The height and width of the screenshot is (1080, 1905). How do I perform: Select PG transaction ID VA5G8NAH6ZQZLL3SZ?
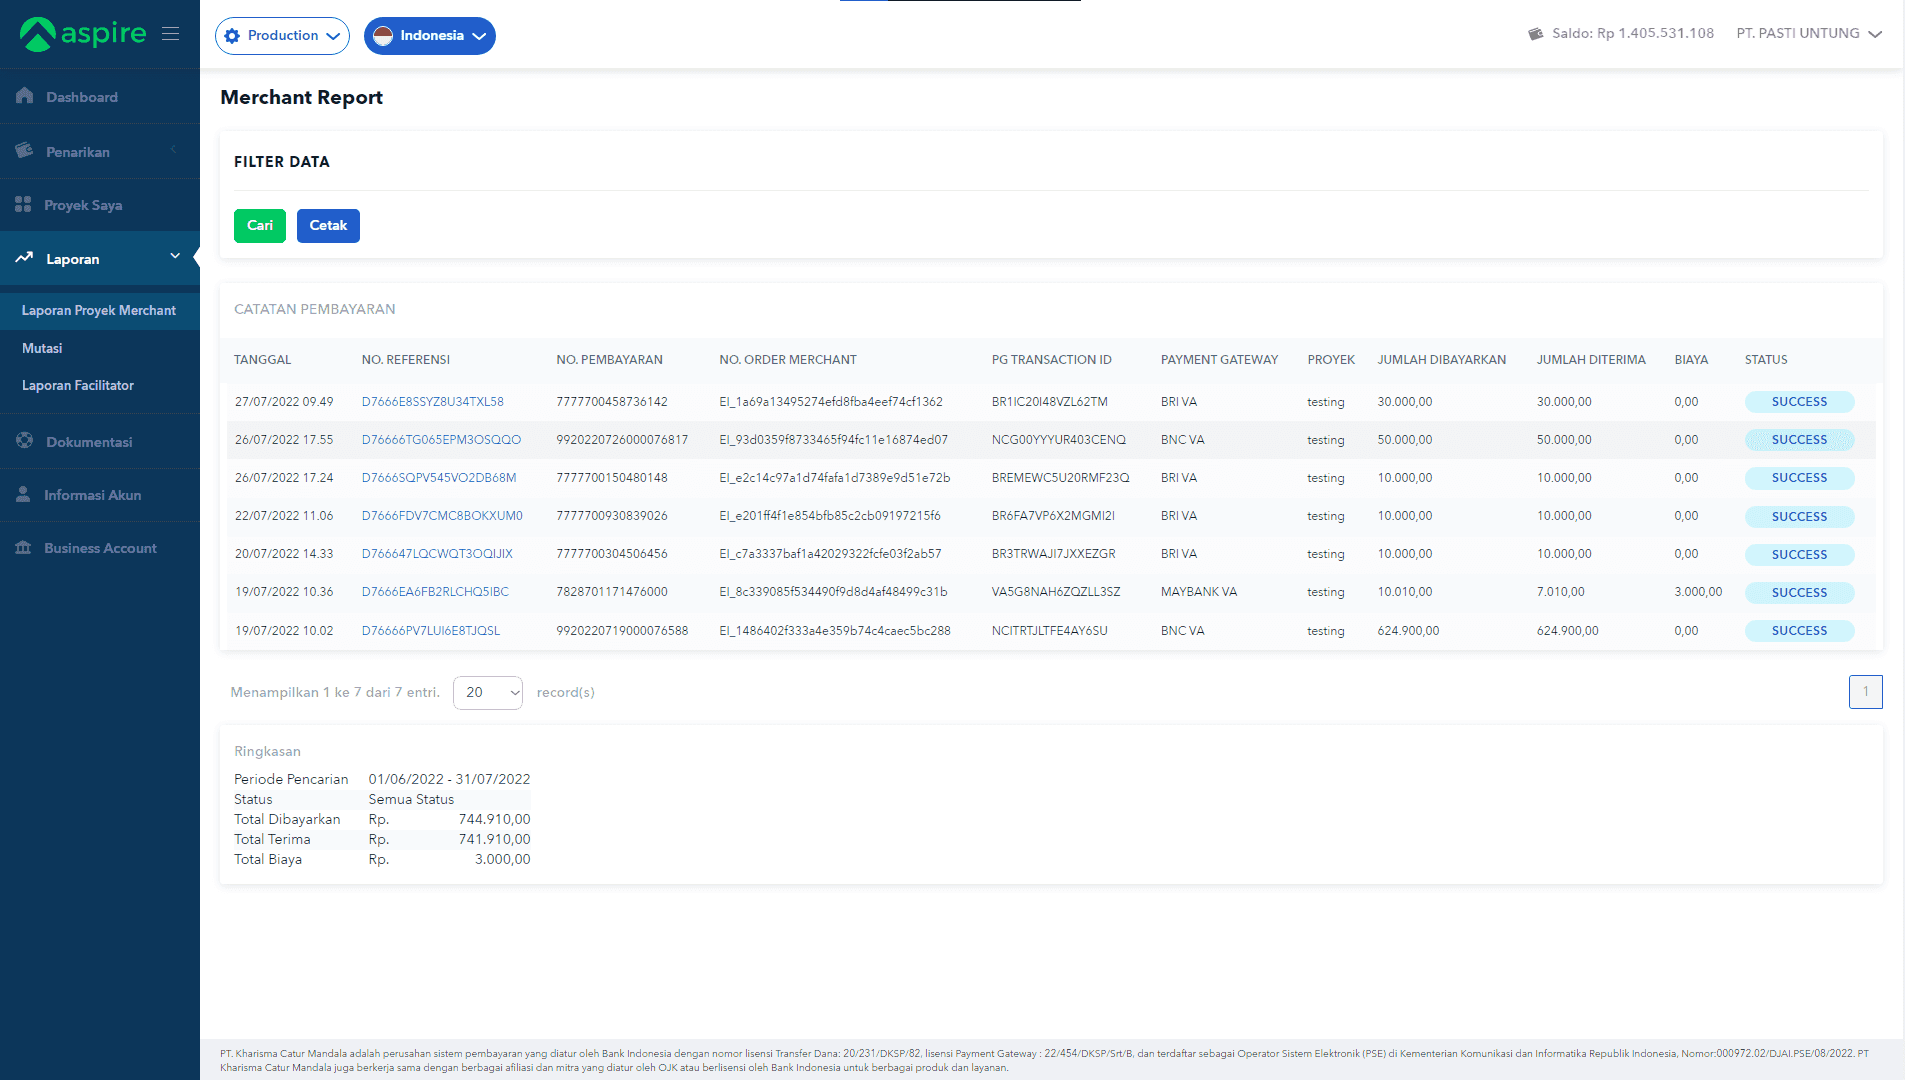[x=1056, y=592]
